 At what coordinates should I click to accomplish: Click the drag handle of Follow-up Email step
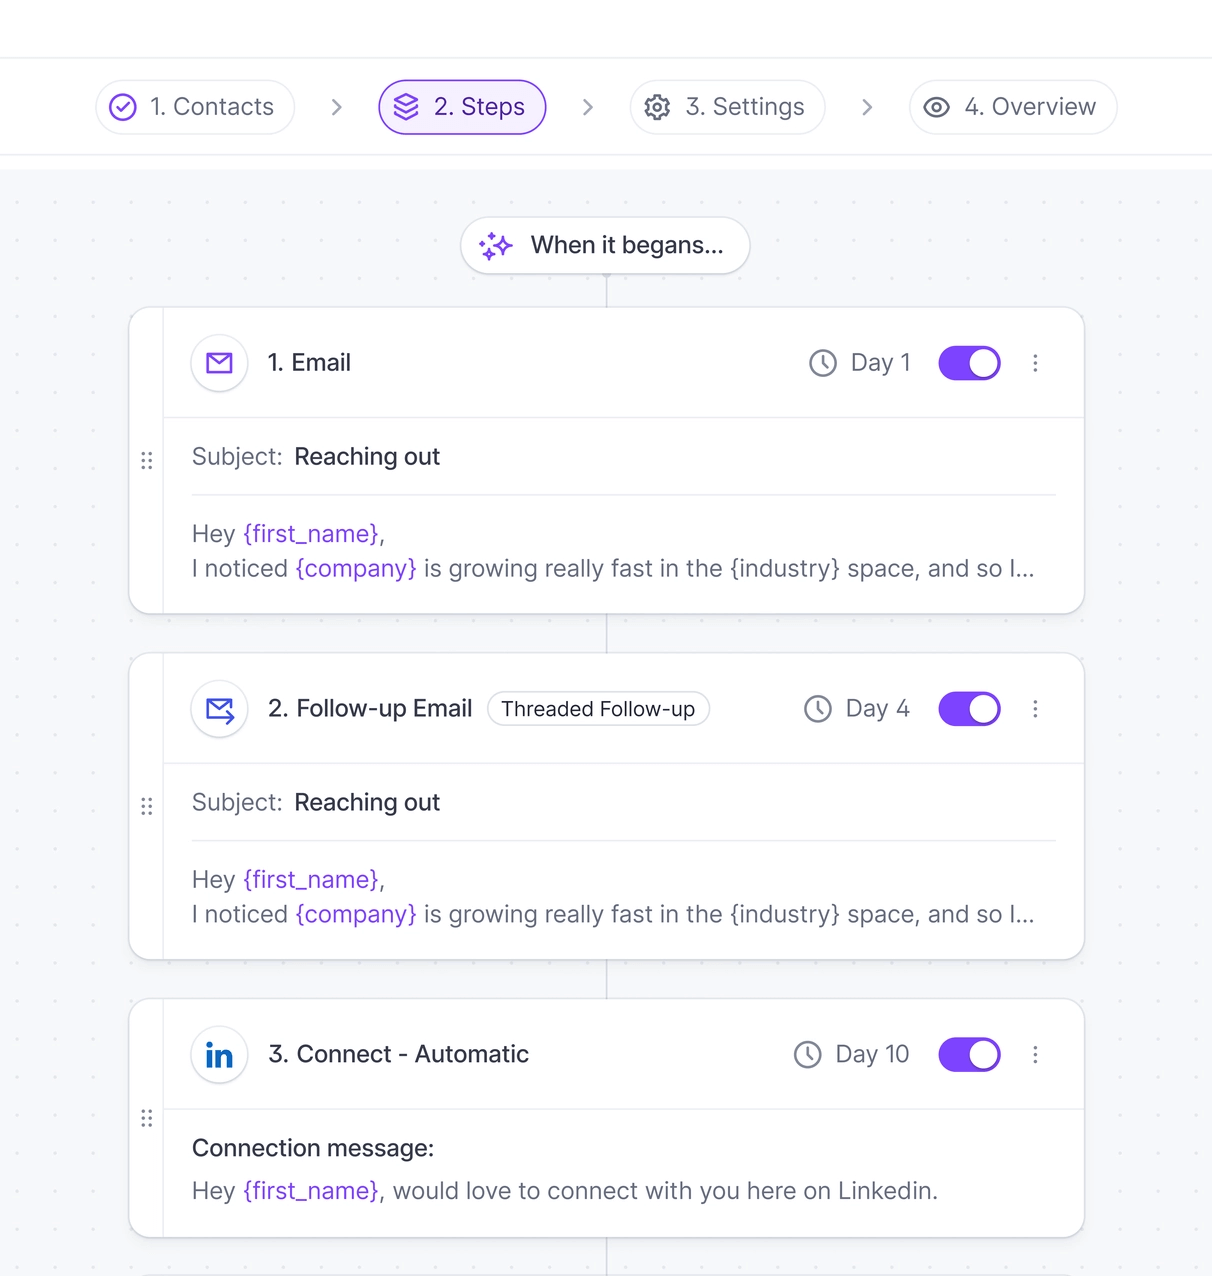click(x=147, y=806)
